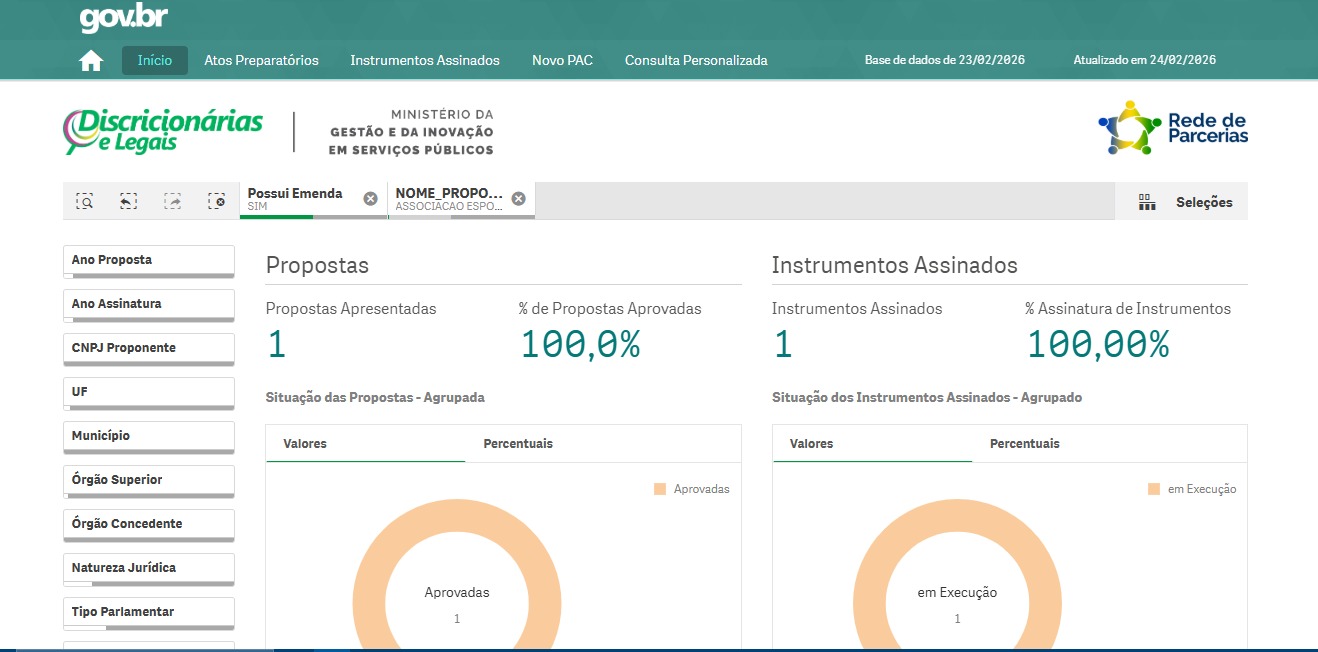Viewport: 1318px width, 652px height.
Task: Open the Atos Preparatórios menu item
Action: [x=261, y=60]
